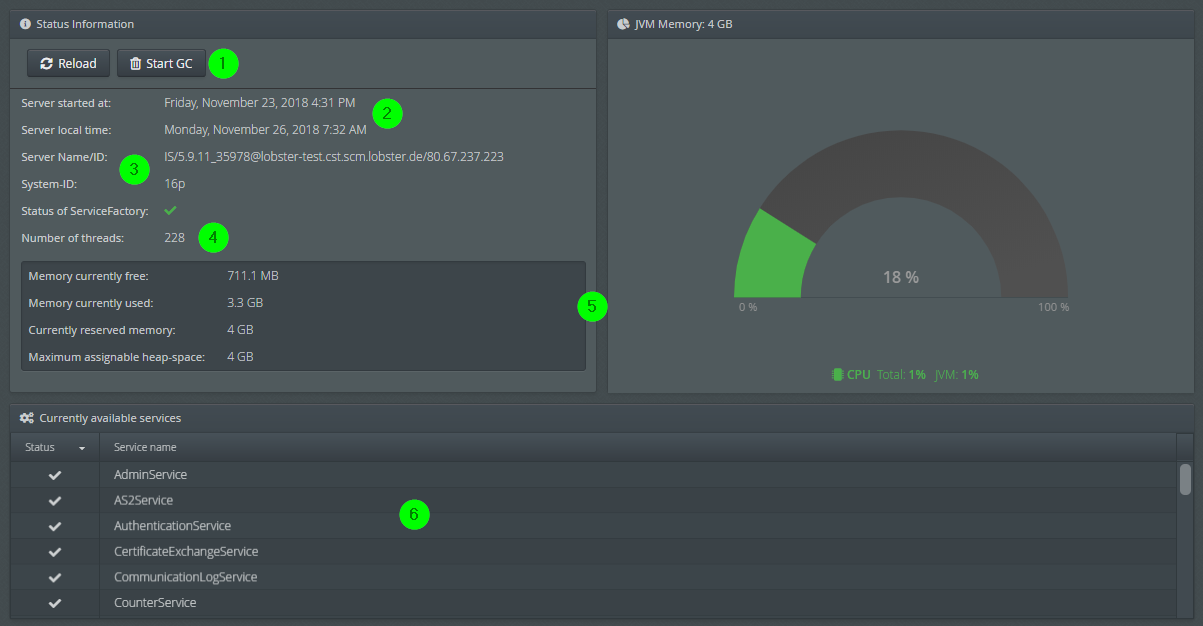Select the CertificateExchangeService row name
This screenshot has height=626, width=1203.
coord(186,552)
